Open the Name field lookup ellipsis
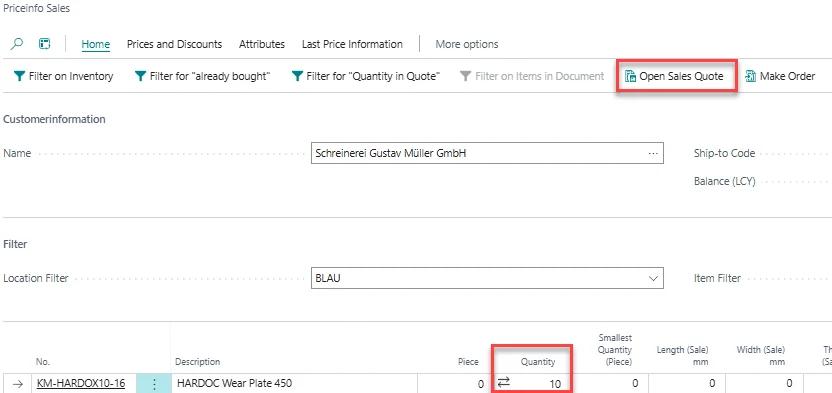Screen dimensions: 832x393 653,153
